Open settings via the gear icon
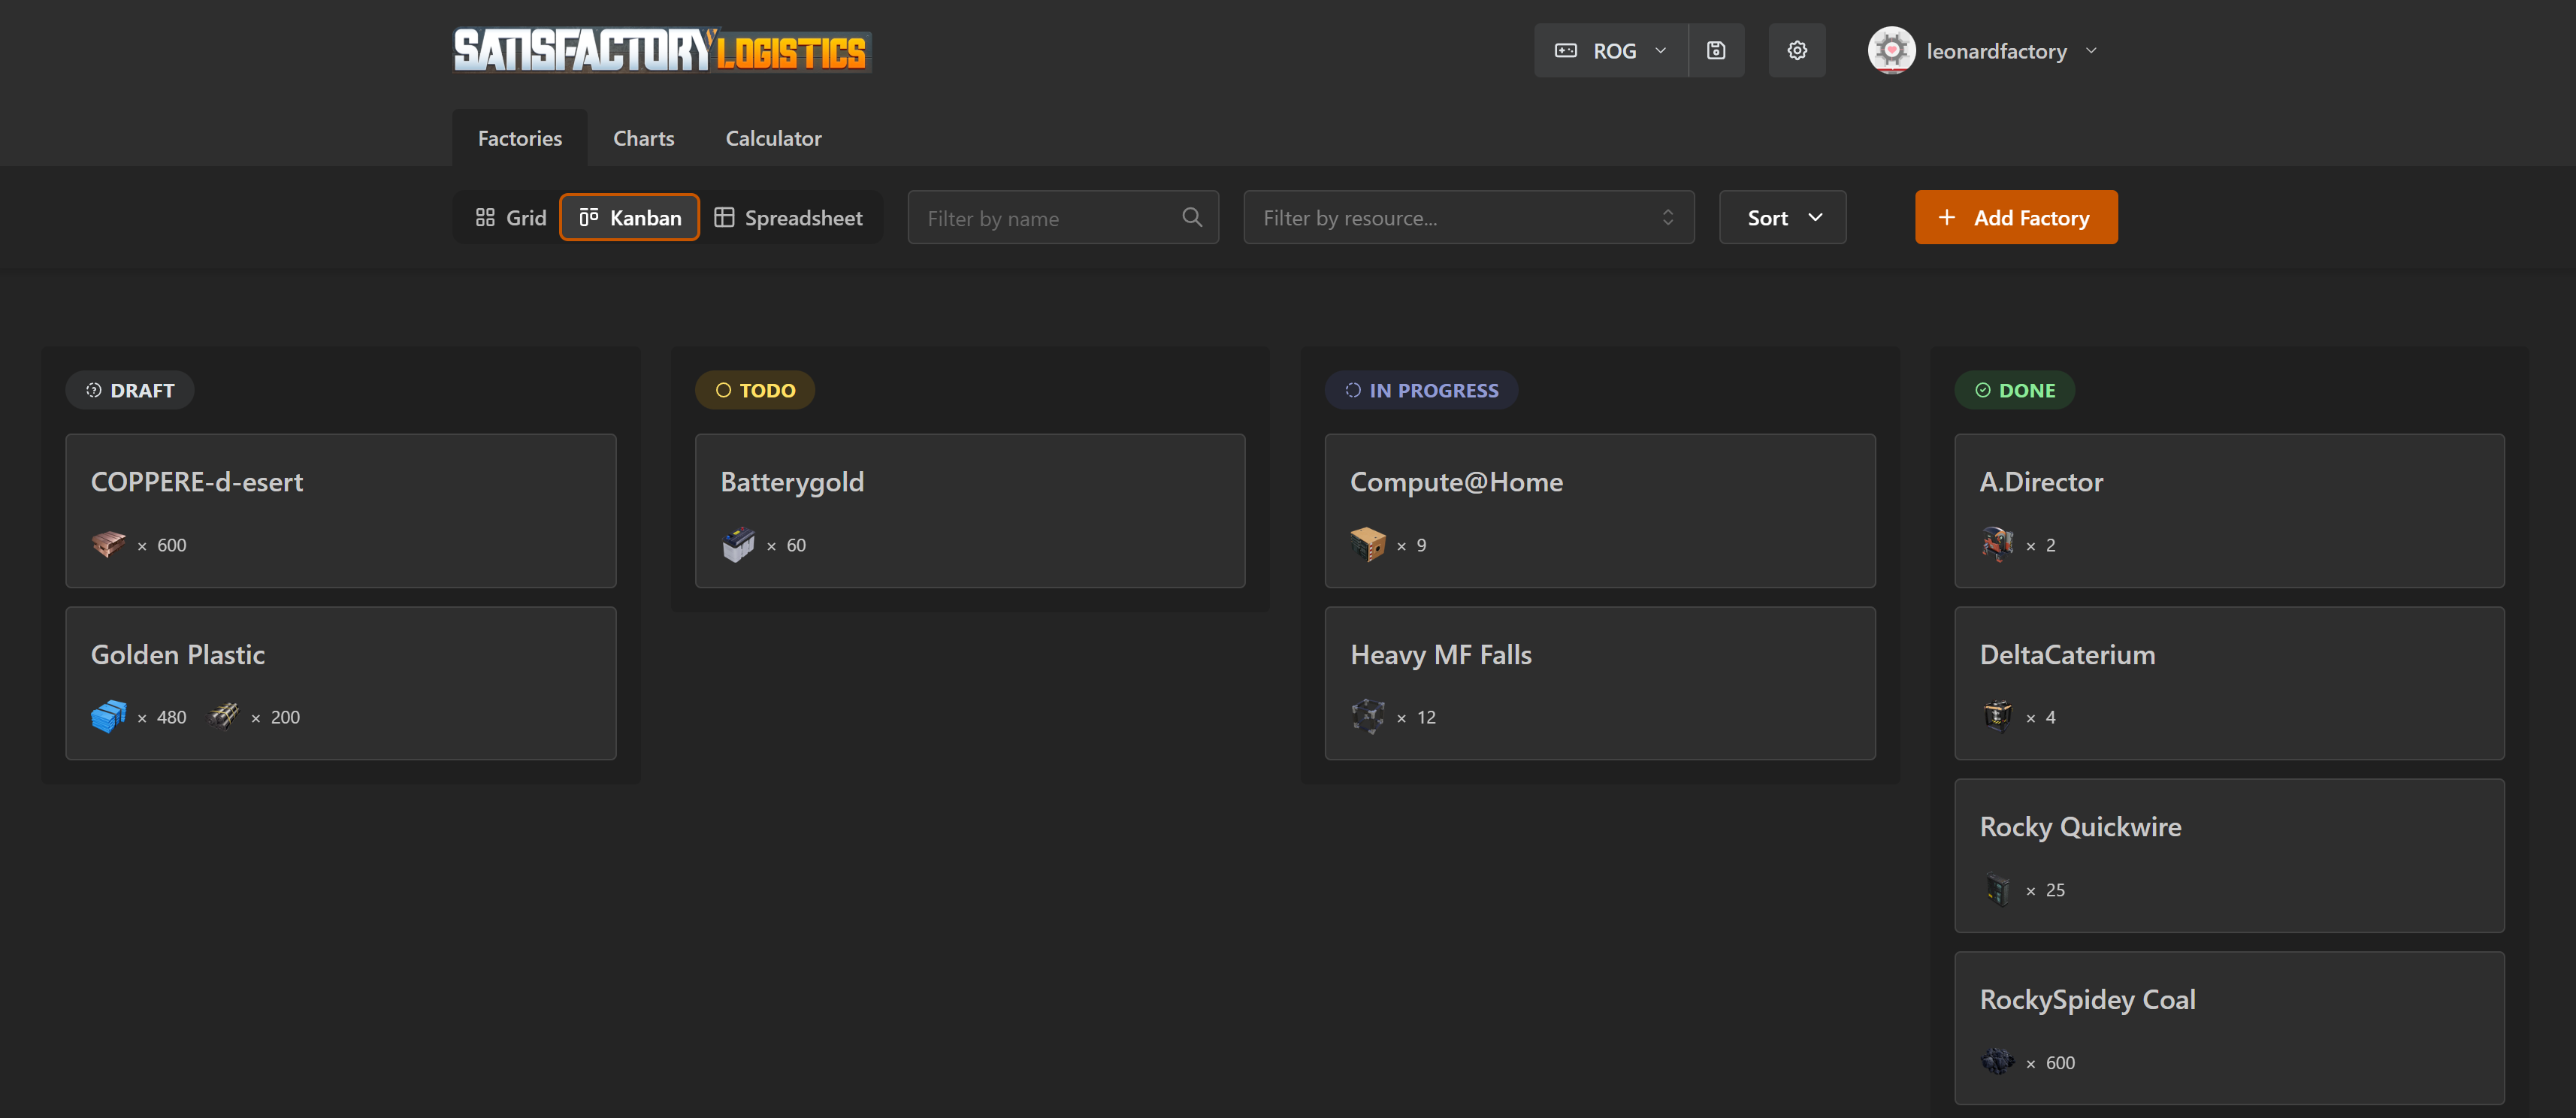This screenshot has height=1118, width=2576. (x=1797, y=51)
